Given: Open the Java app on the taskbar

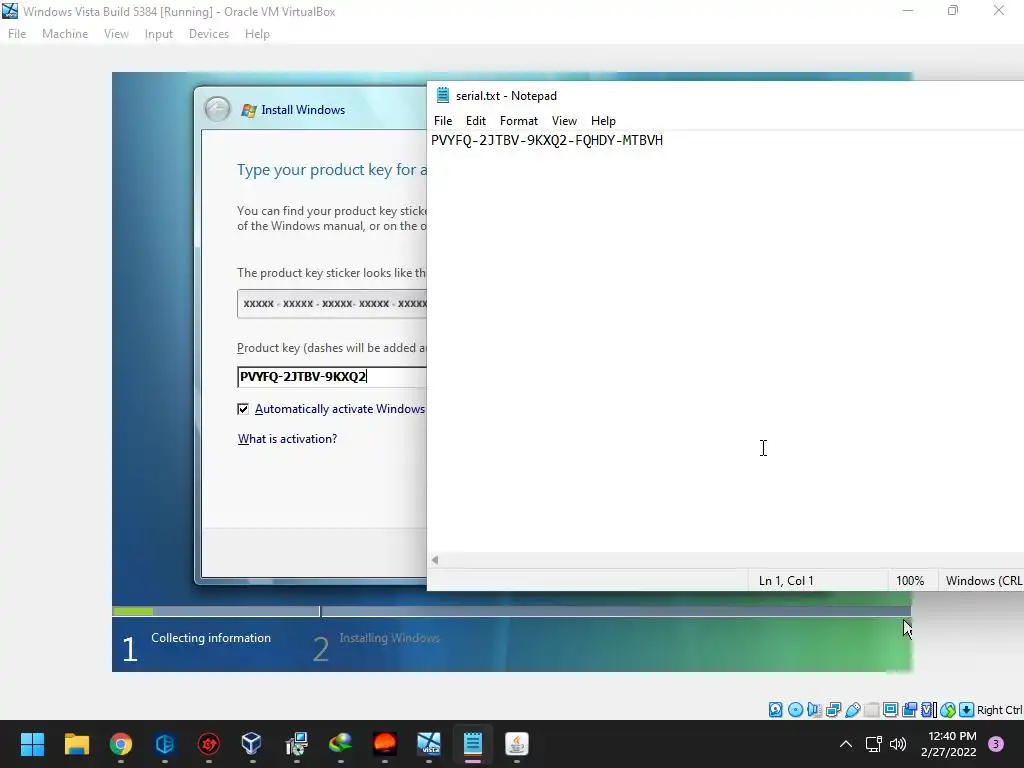Looking at the screenshot, I should point(517,744).
